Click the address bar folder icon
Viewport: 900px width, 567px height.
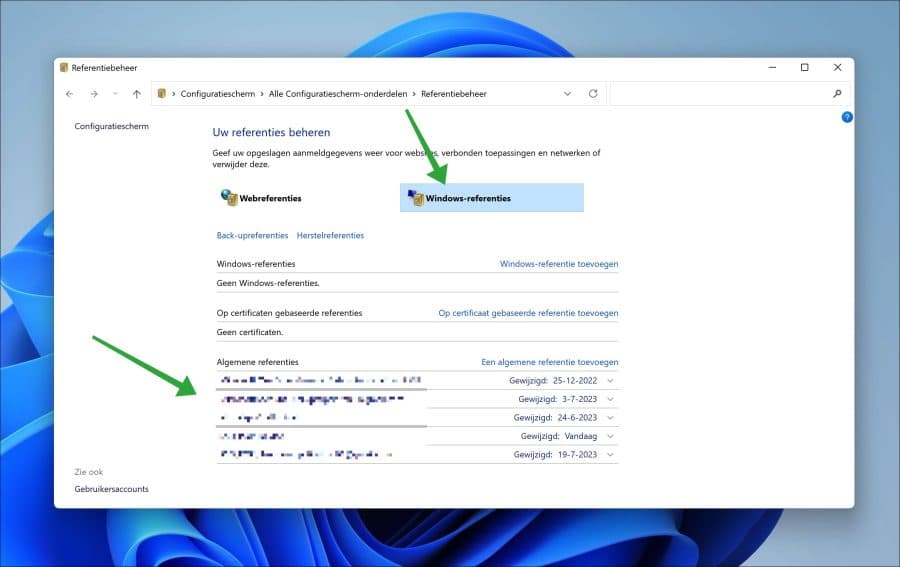[x=162, y=94]
